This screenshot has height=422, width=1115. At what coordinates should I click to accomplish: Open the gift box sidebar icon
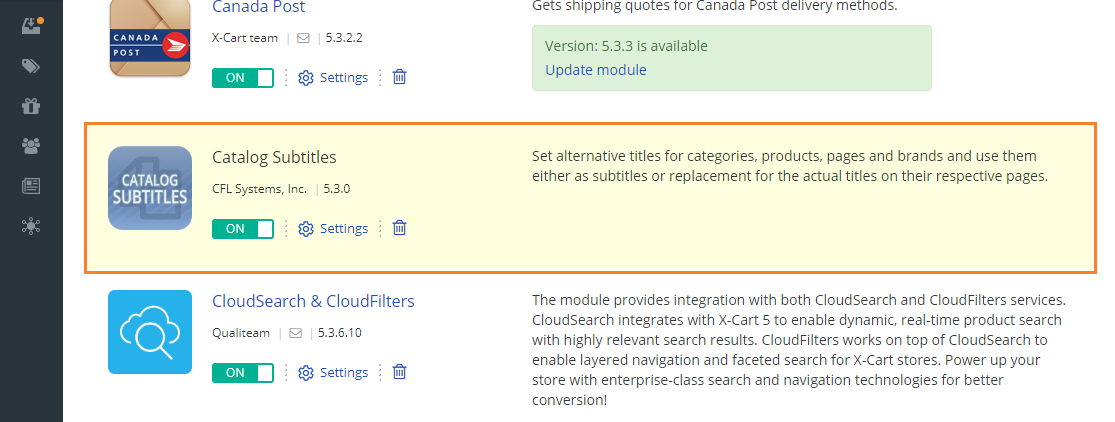tap(31, 106)
